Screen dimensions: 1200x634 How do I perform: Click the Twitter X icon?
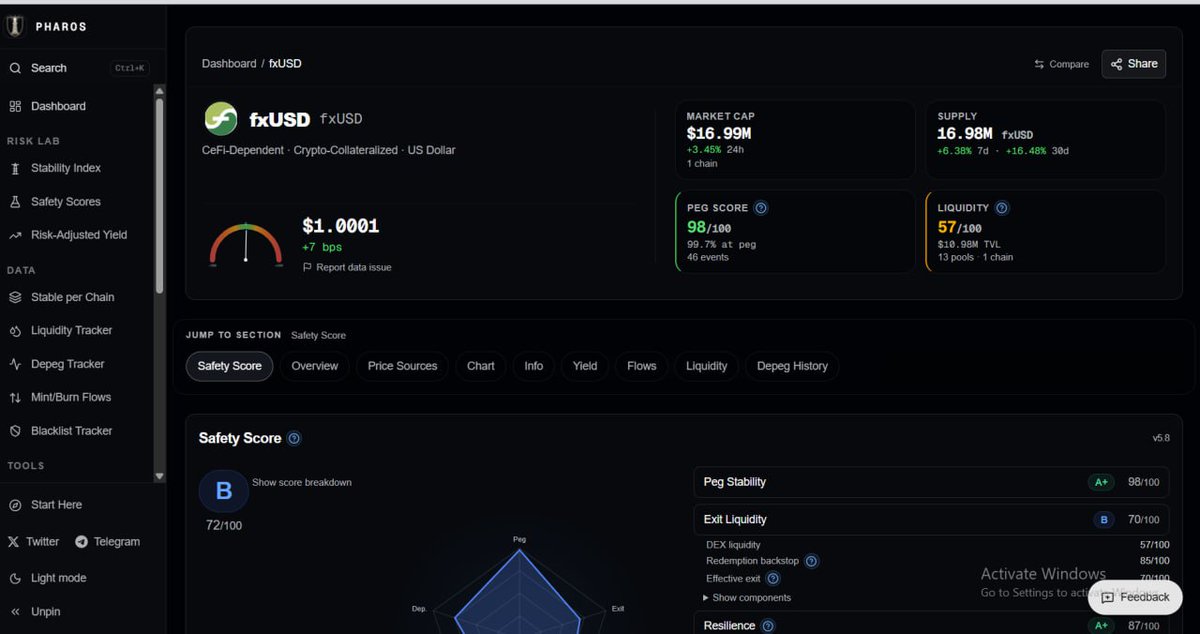click(x=13, y=542)
